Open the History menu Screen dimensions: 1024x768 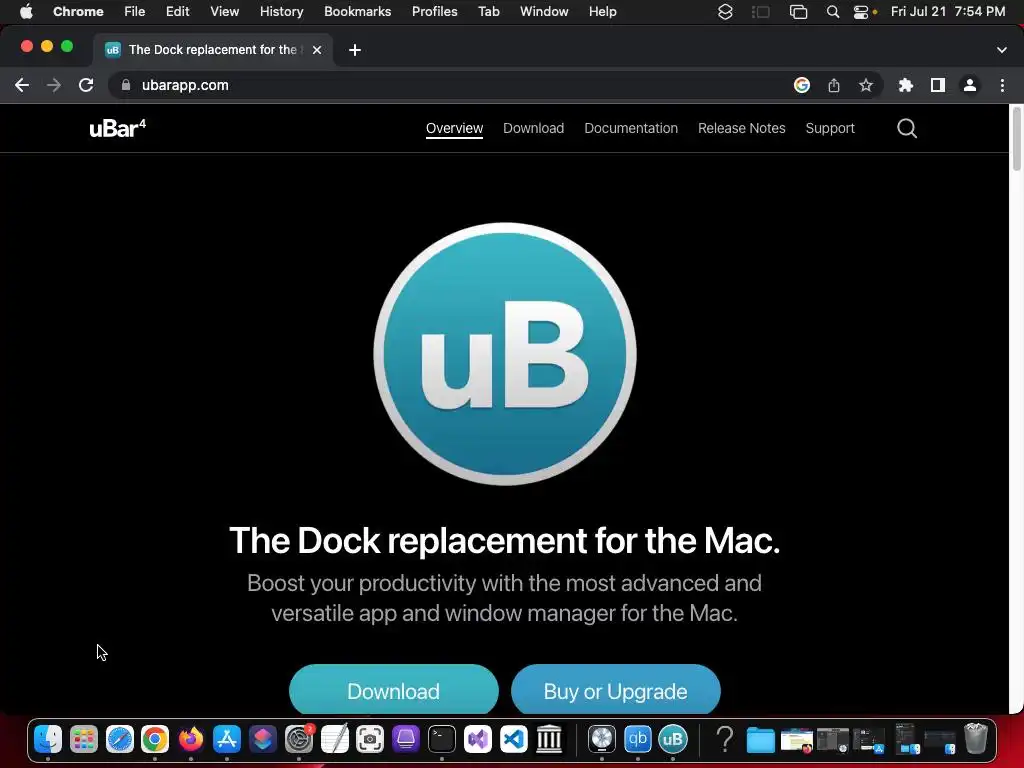point(281,11)
